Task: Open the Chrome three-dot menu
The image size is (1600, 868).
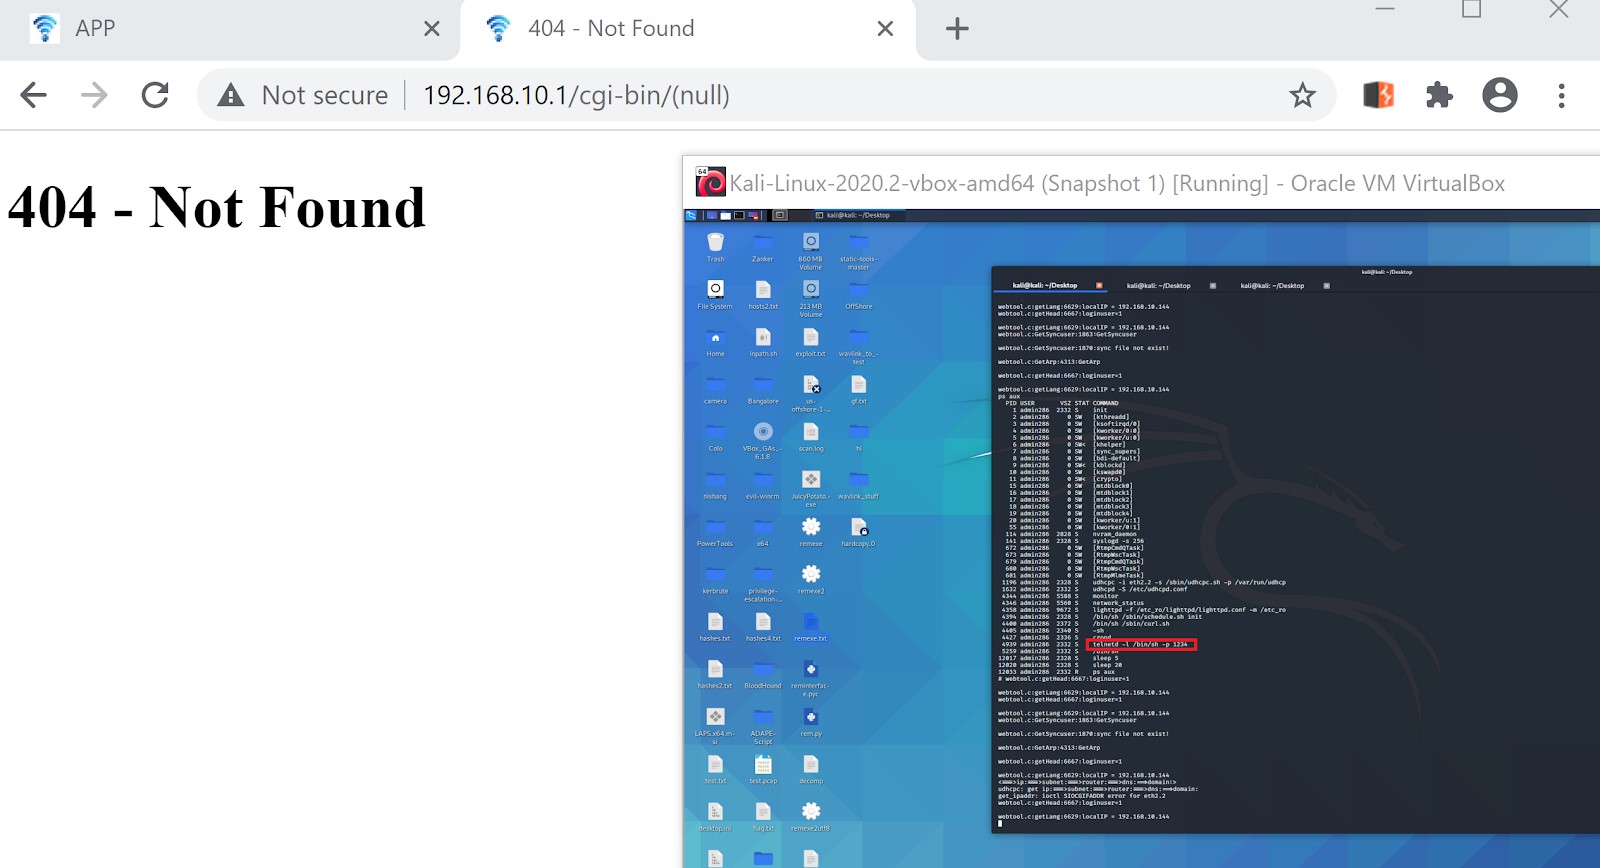Action: point(1561,95)
